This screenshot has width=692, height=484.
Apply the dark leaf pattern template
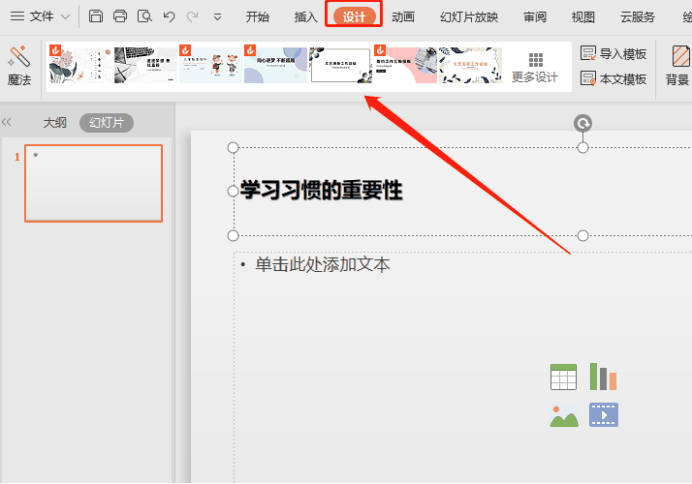tap(470, 65)
